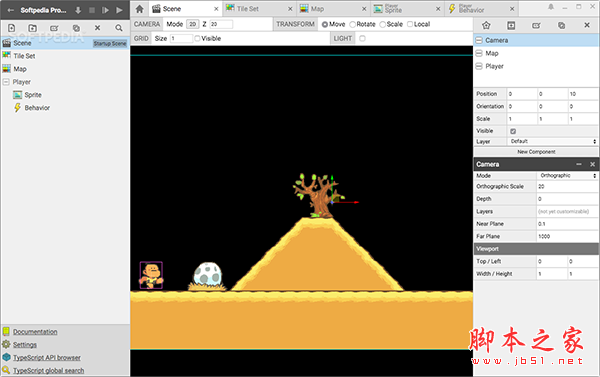The image size is (600, 377).
Task: Open the camera Mode Orthographic dropdown
Action: 567,176
